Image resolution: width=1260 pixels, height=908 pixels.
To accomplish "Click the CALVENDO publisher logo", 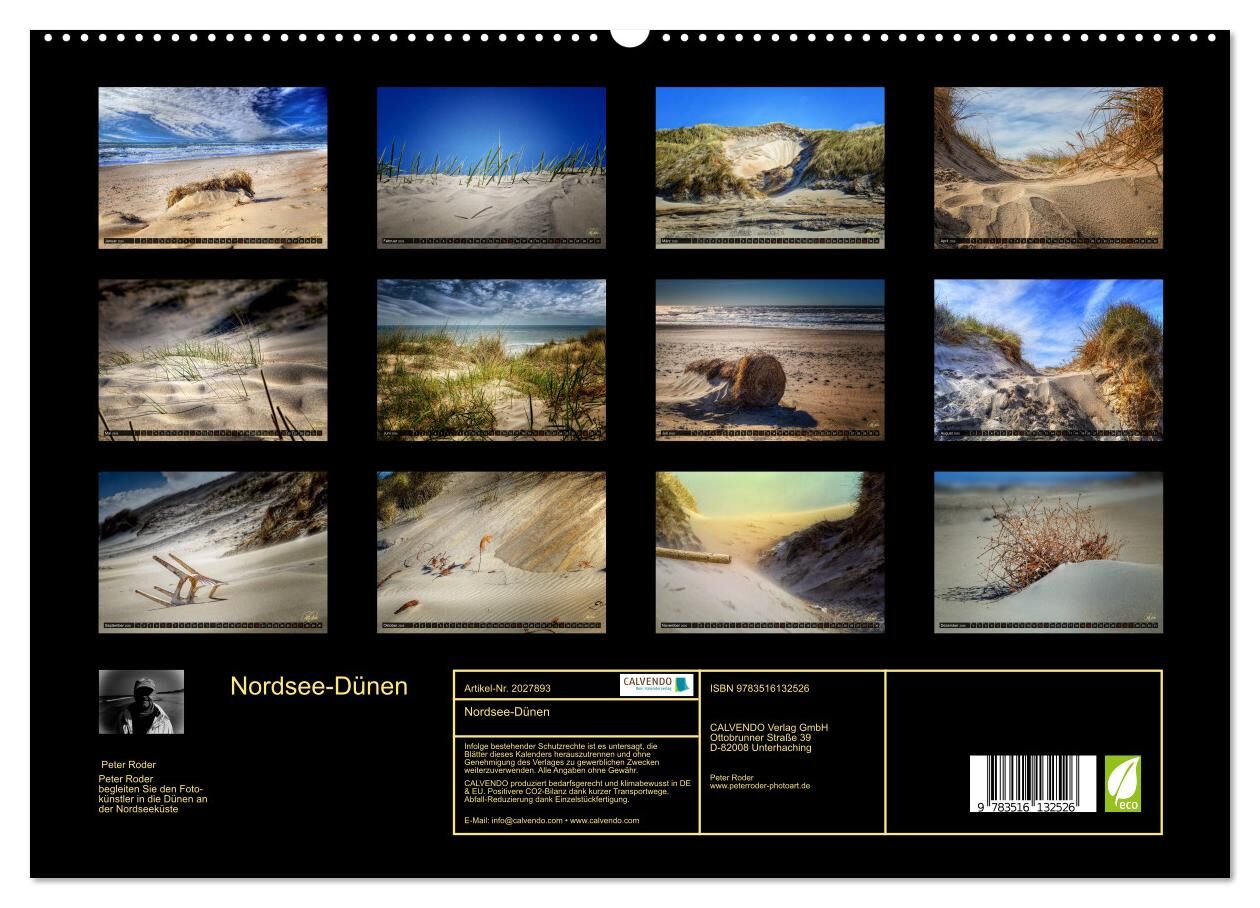I will pos(656,685).
